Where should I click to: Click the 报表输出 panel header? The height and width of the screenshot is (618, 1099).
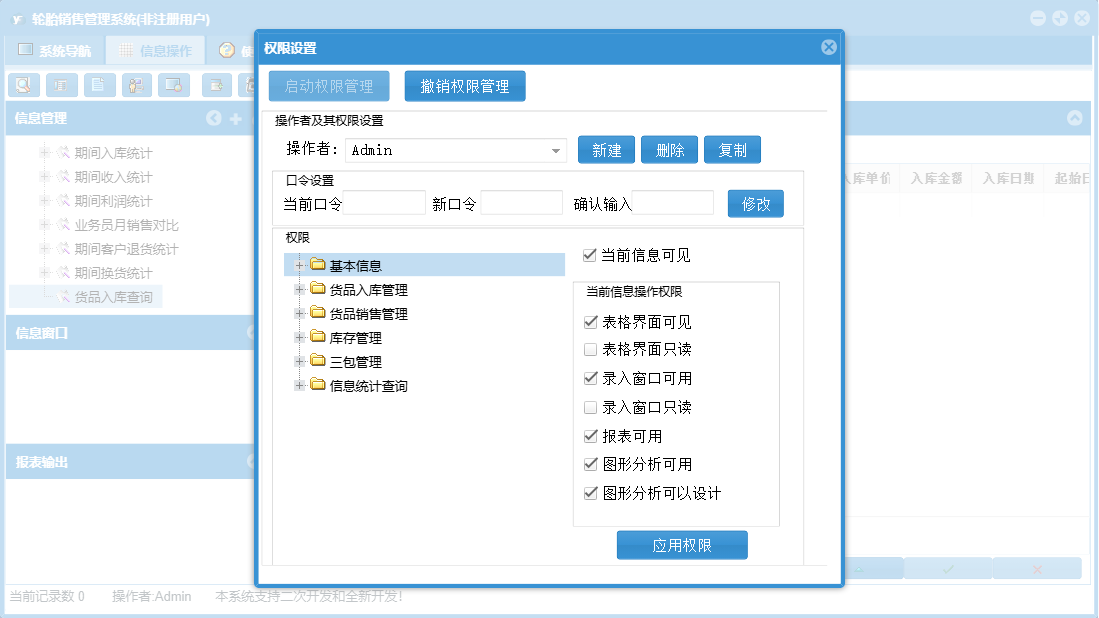[x=130, y=462]
